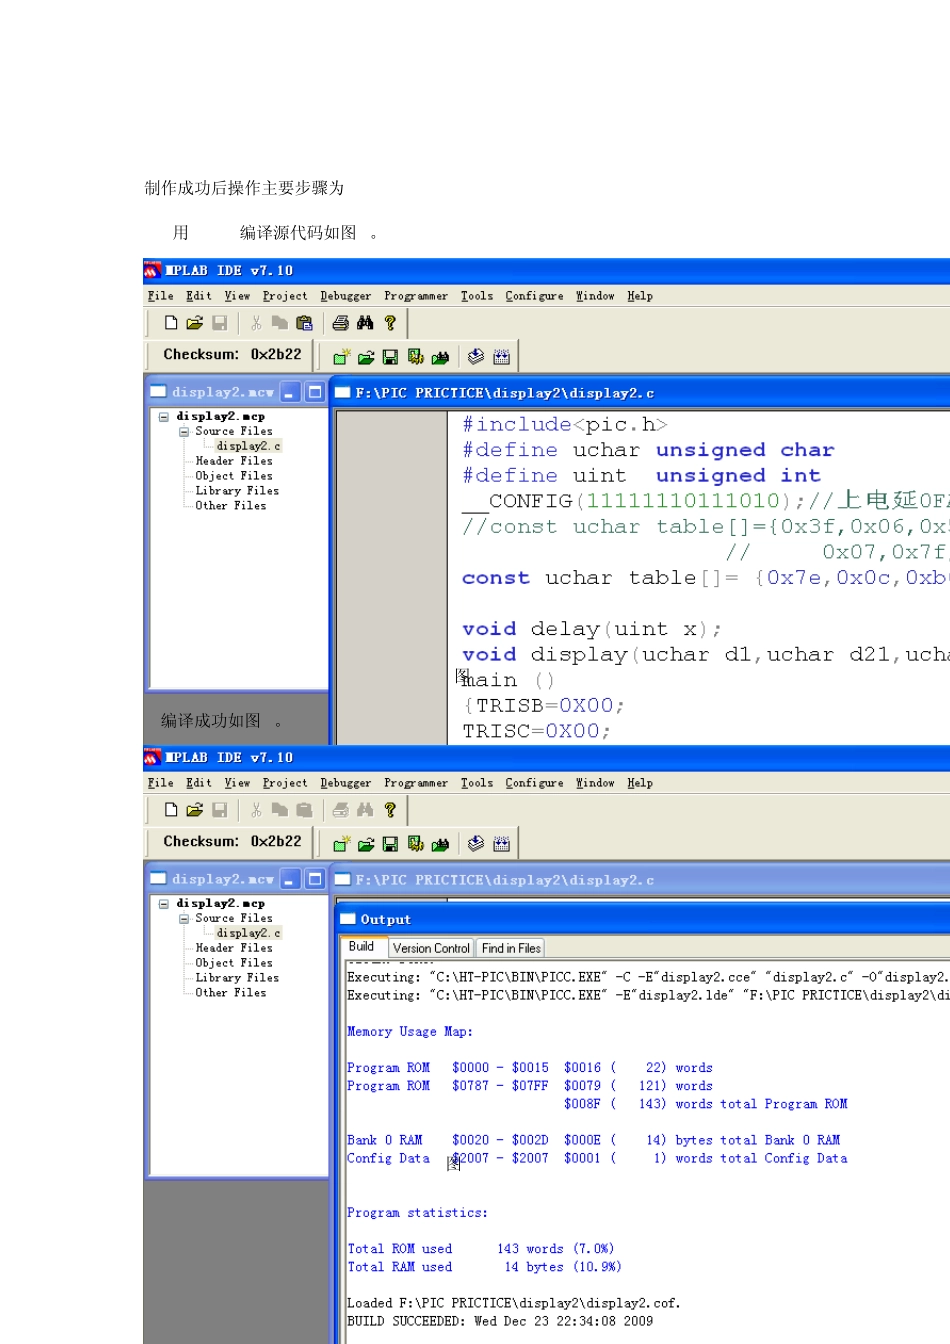The width and height of the screenshot is (950, 1344).
Task: Click New Project icon in upper MPLAB toolbar
Action: pos(341,357)
